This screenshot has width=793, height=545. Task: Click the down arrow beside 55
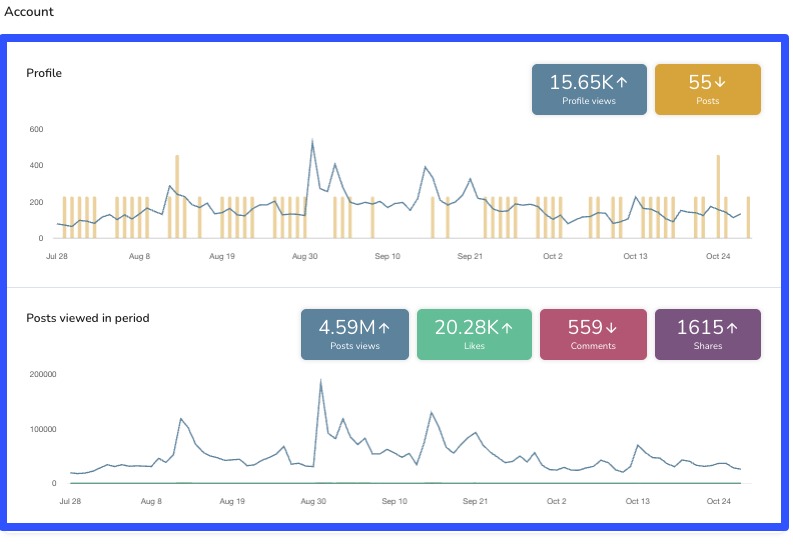724,83
